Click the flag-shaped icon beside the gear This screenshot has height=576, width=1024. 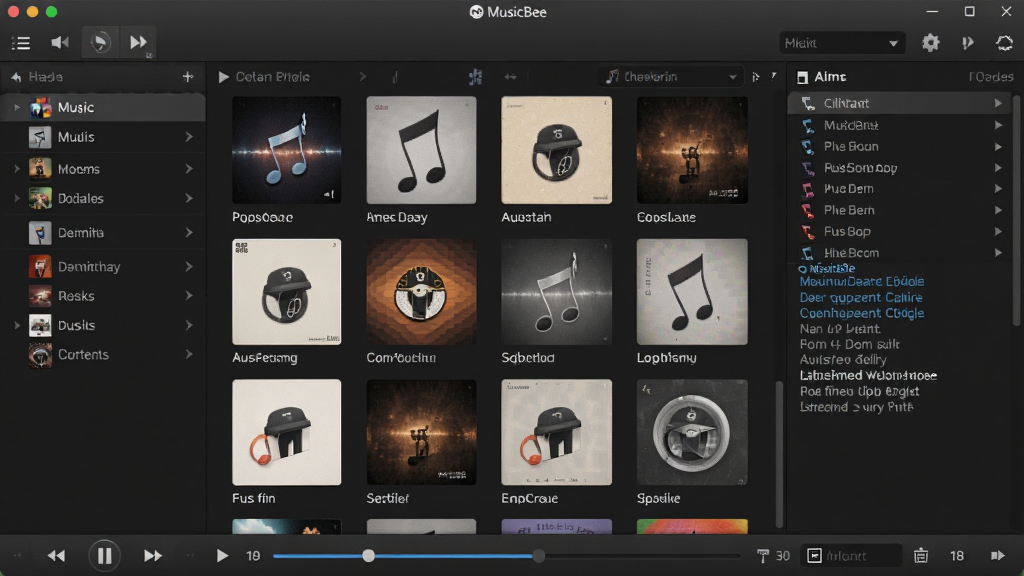coord(968,43)
